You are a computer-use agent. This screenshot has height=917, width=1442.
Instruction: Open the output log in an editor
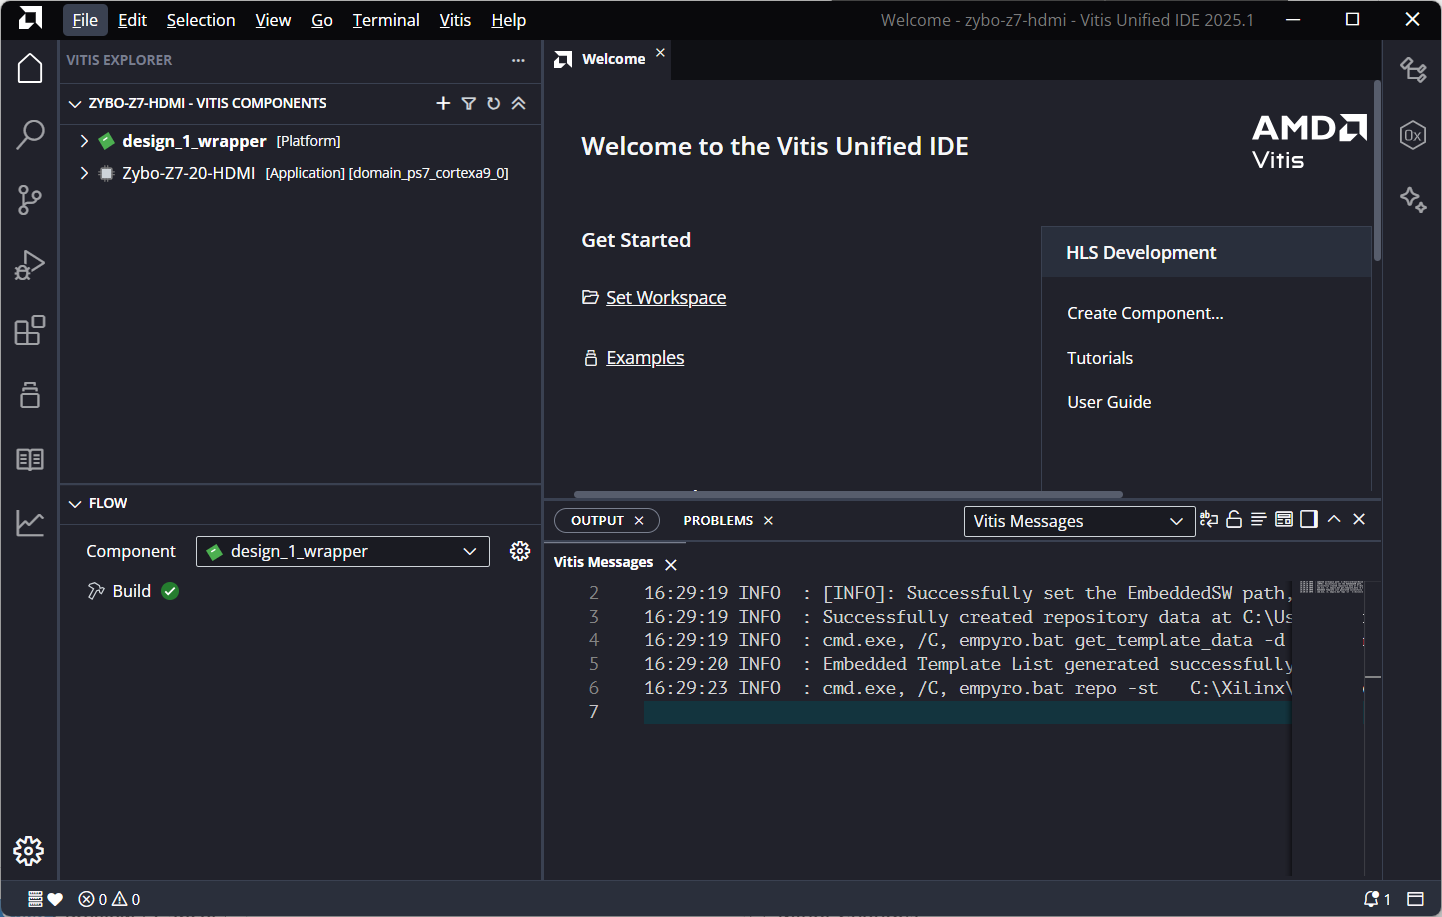[1284, 519]
